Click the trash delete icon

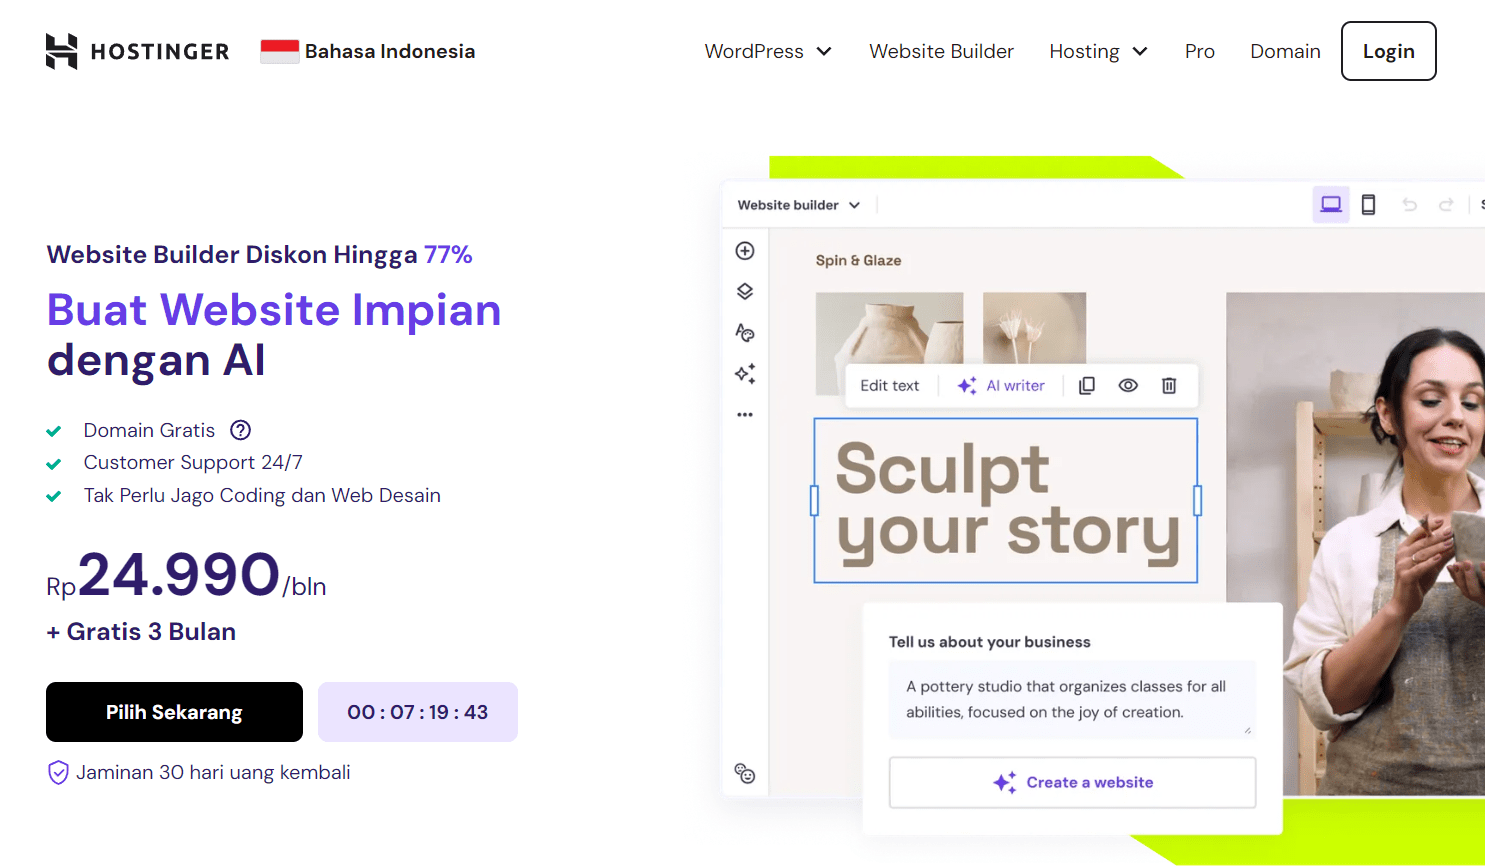[1169, 386]
